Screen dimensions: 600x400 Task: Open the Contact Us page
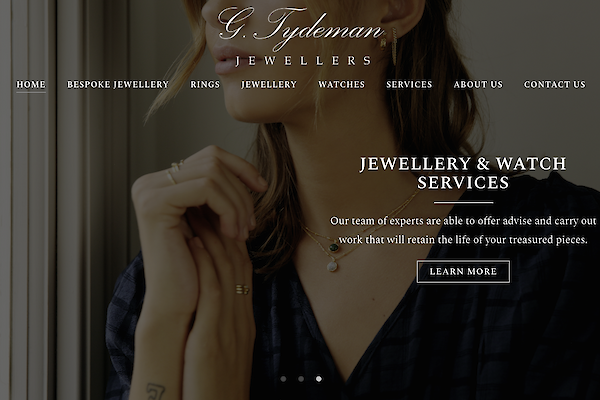(554, 84)
